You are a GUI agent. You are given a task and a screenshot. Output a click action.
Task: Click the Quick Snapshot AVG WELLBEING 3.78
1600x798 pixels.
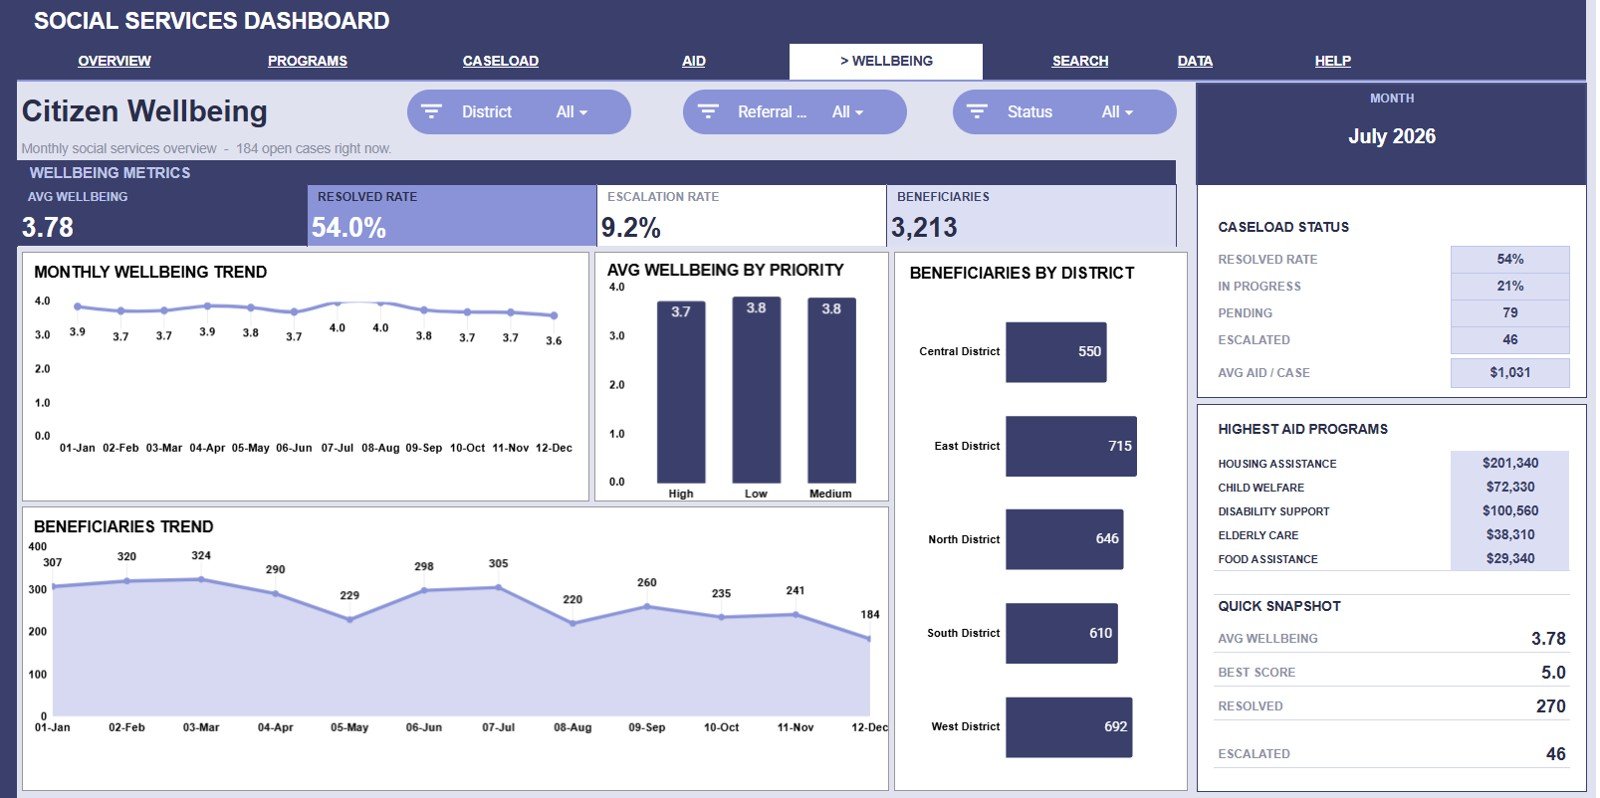(x=1548, y=639)
